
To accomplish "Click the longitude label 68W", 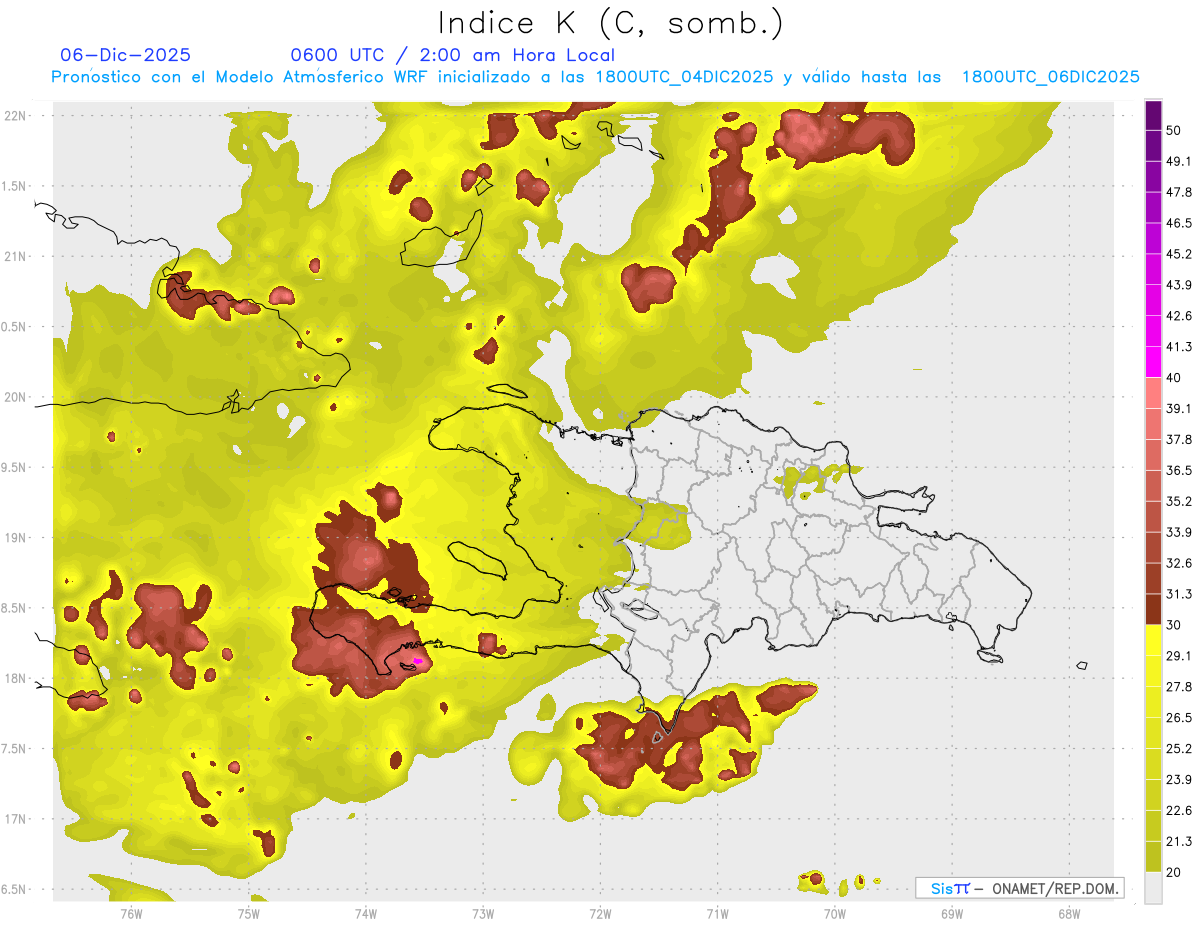I will point(1068,913).
